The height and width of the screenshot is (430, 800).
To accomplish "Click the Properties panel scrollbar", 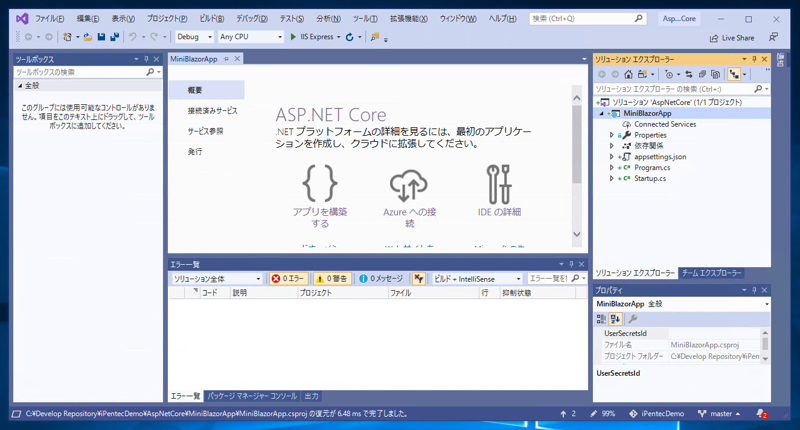I will point(765,345).
